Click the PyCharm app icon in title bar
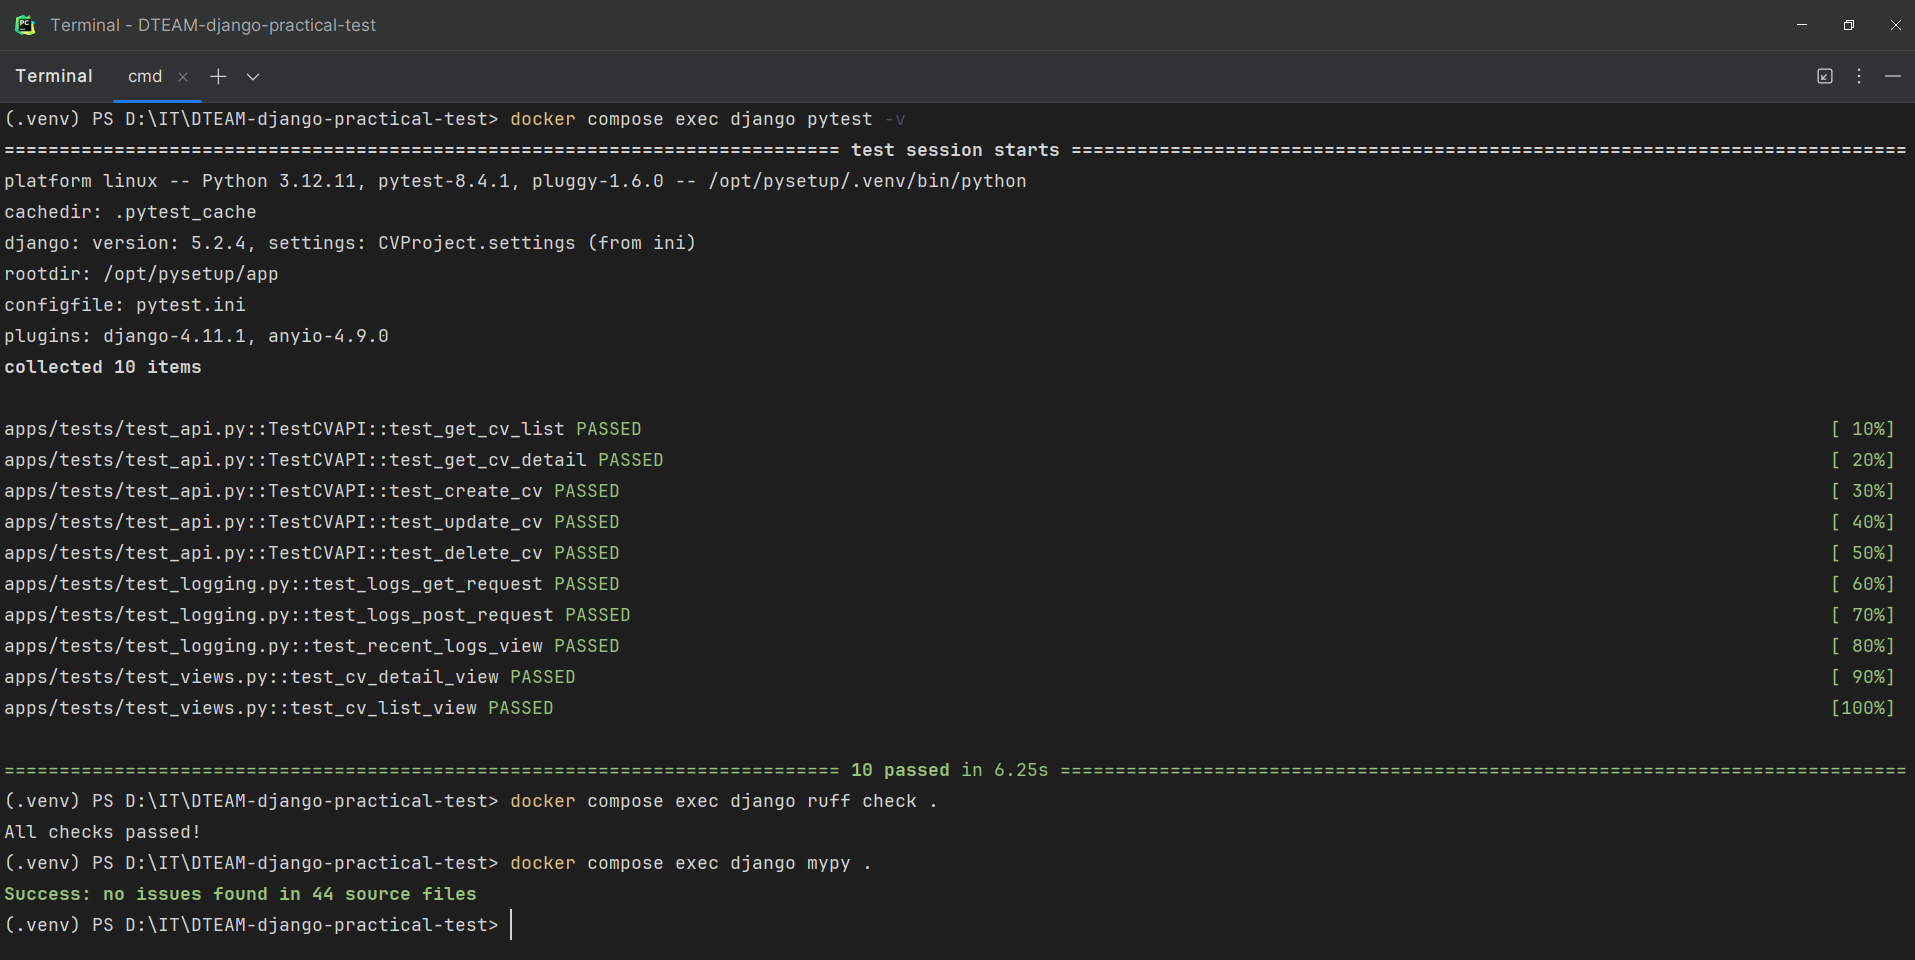 pos(25,25)
